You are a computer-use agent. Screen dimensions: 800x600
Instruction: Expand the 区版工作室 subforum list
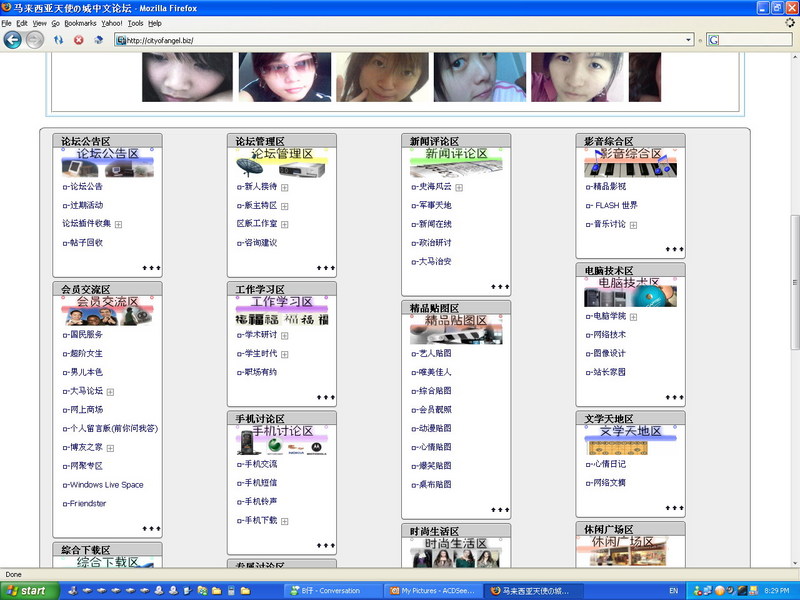(285, 224)
